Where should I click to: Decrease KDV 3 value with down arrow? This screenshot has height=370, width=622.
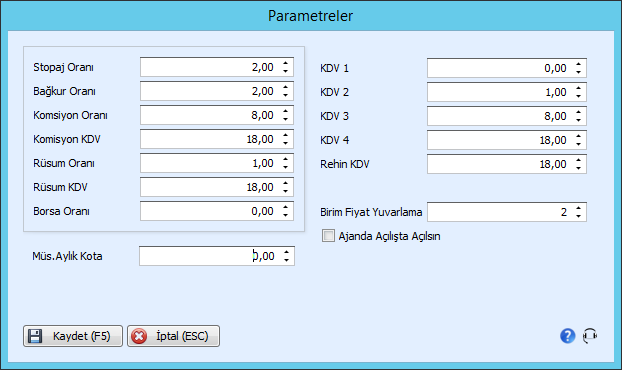pyautogui.click(x=578, y=120)
